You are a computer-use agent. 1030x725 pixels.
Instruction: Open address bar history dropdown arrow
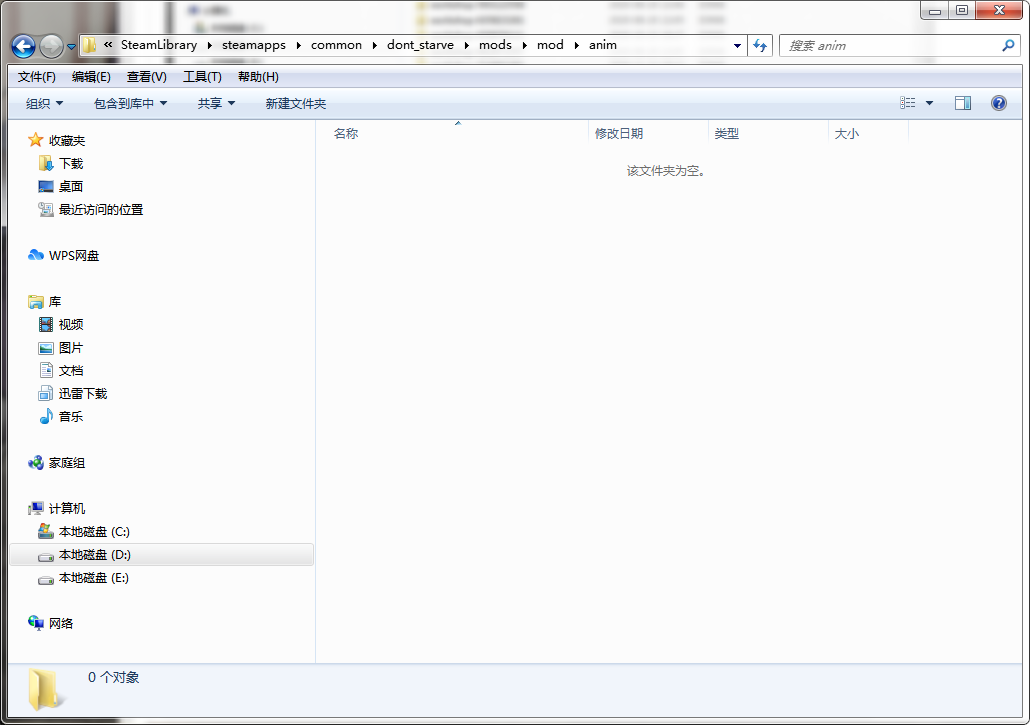click(x=738, y=46)
